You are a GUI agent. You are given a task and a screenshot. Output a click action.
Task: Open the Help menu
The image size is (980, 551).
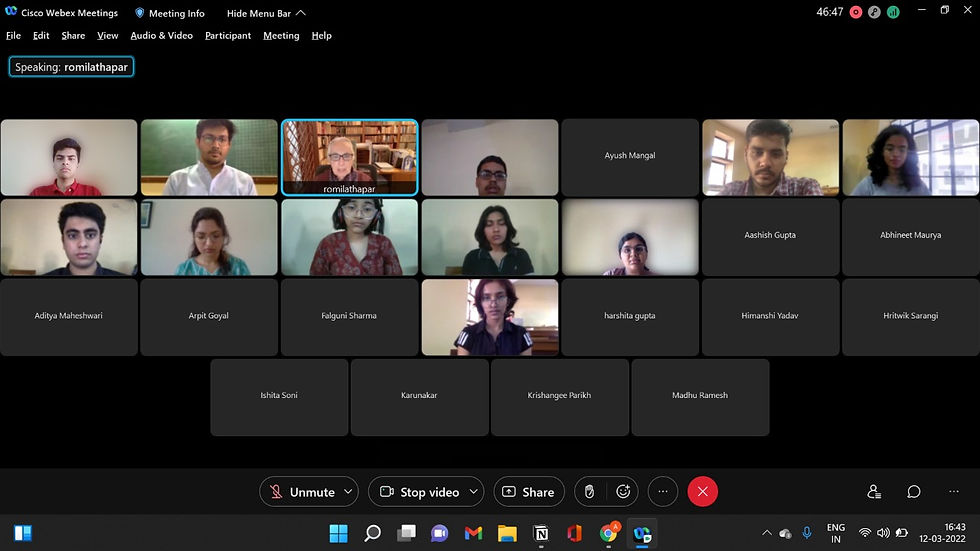[x=321, y=36]
